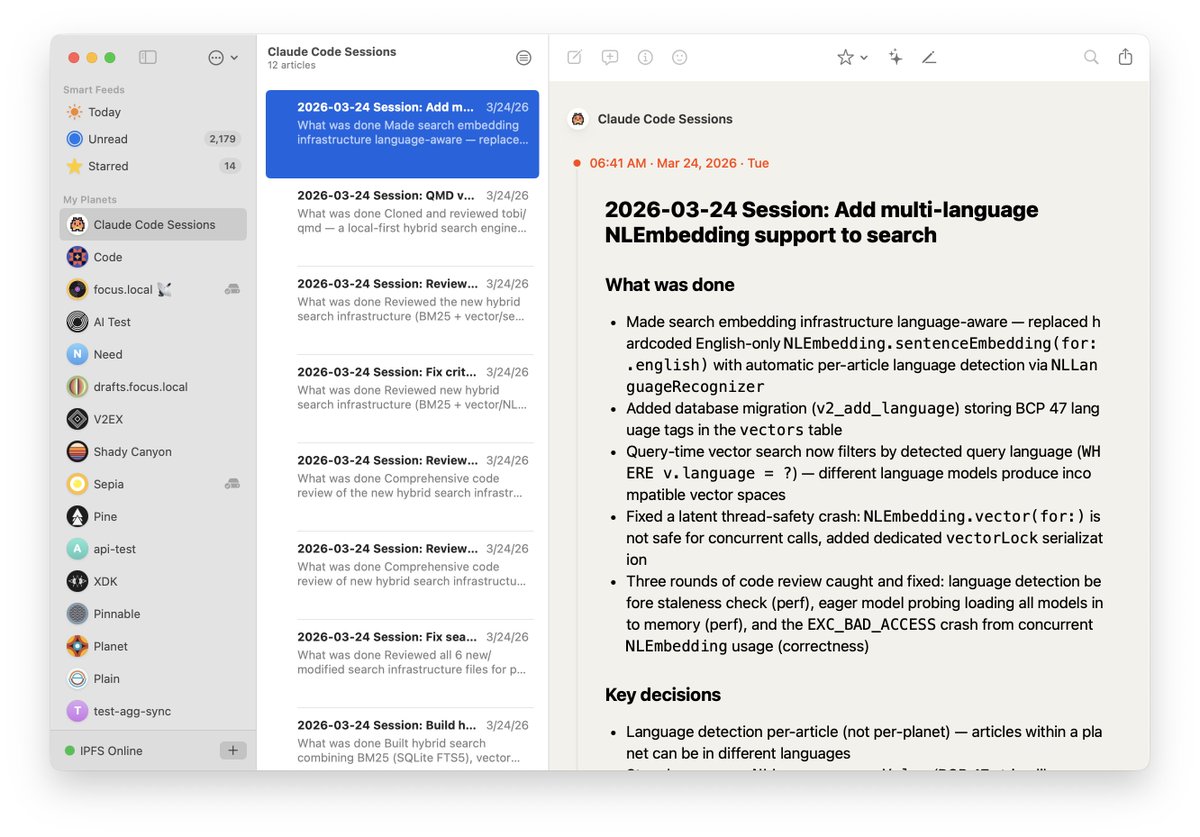
Task: Click the share icon in toolbar
Action: click(x=1125, y=58)
